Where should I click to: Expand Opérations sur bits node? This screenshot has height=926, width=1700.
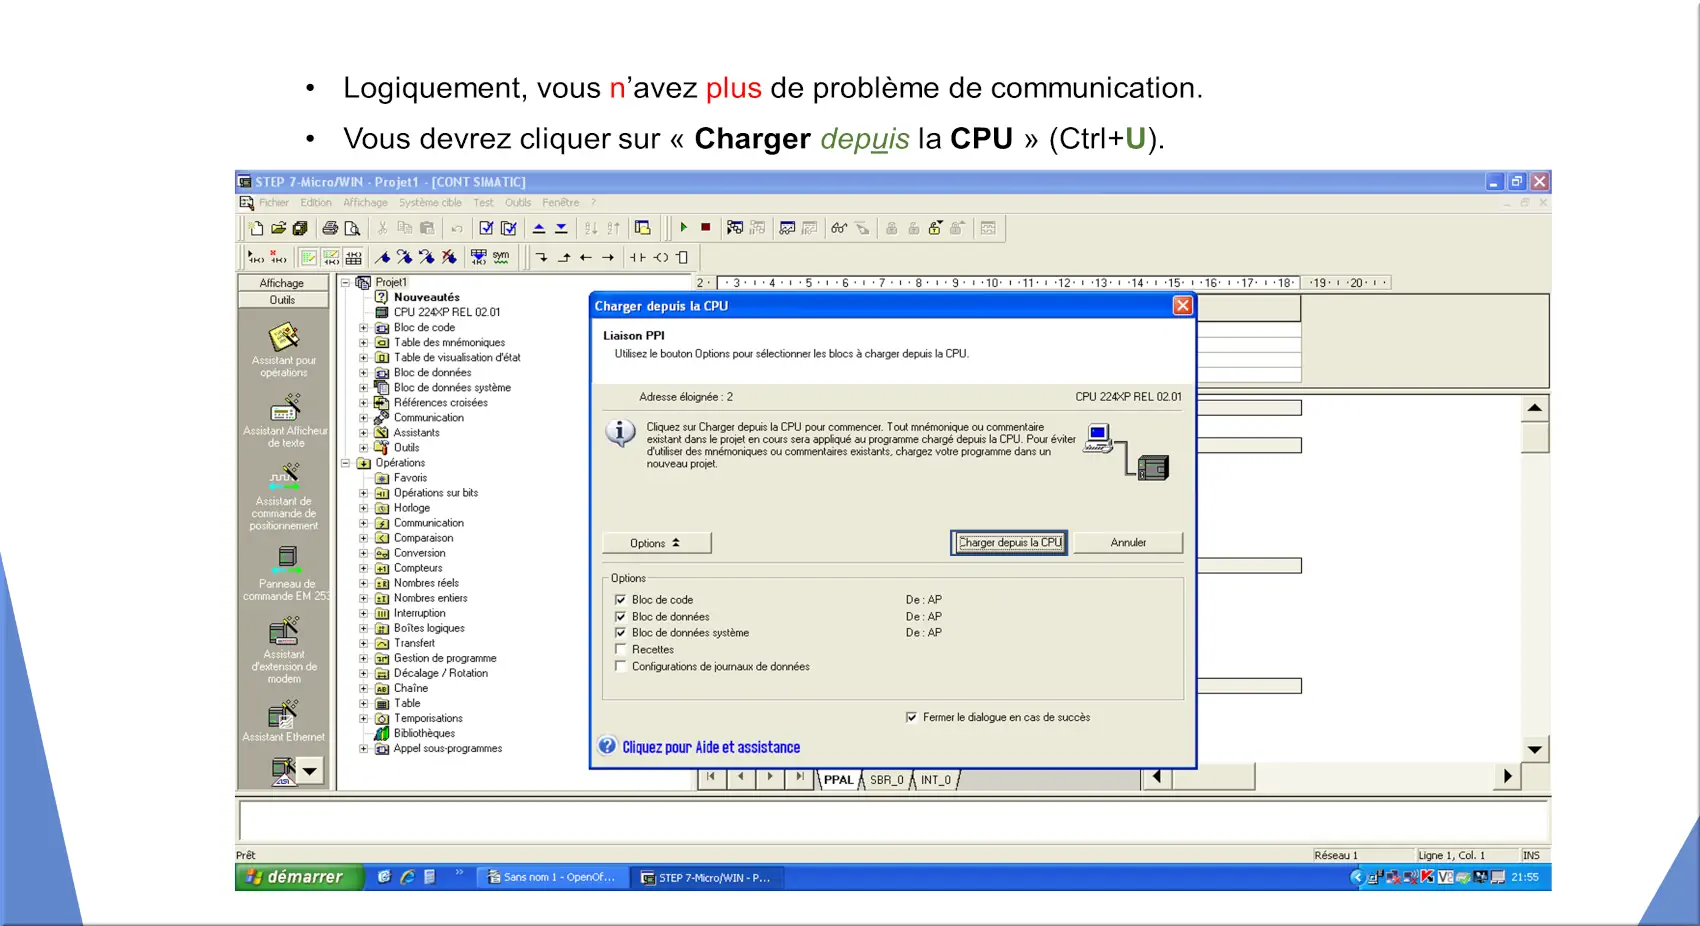click(x=364, y=493)
